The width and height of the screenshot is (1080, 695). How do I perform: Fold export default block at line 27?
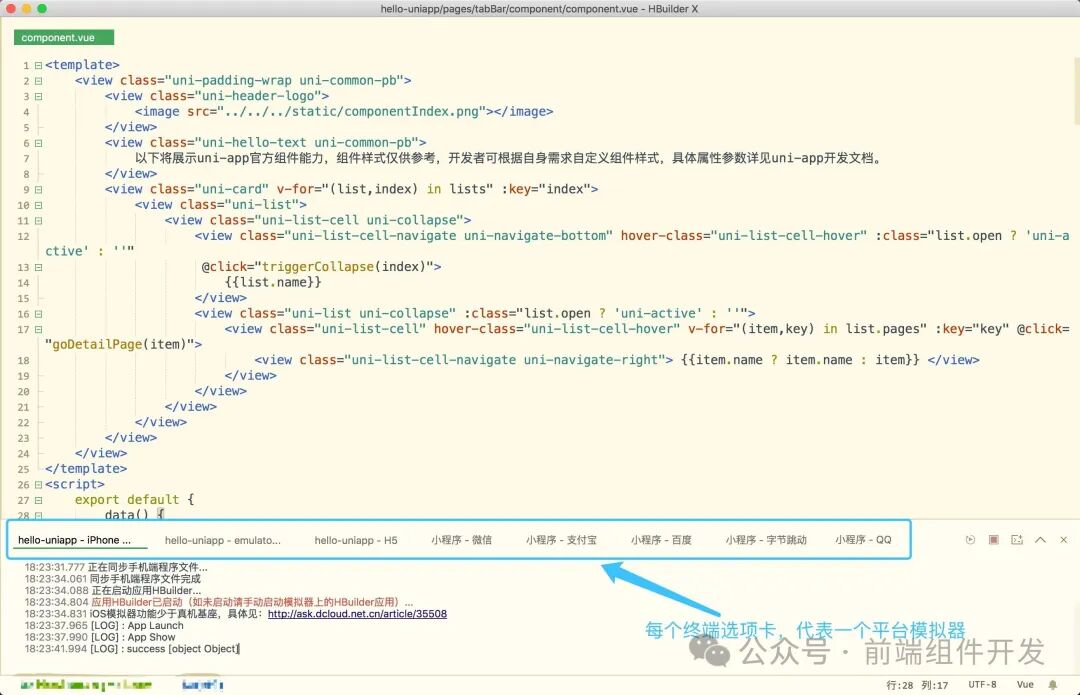click(39, 501)
